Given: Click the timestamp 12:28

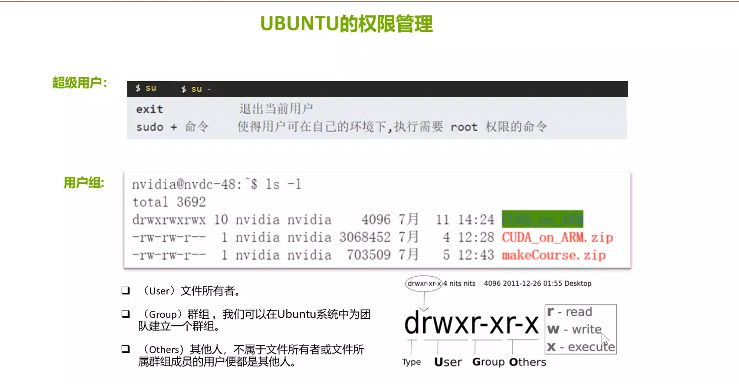Looking at the screenshot, I should [x=476, y=237].
